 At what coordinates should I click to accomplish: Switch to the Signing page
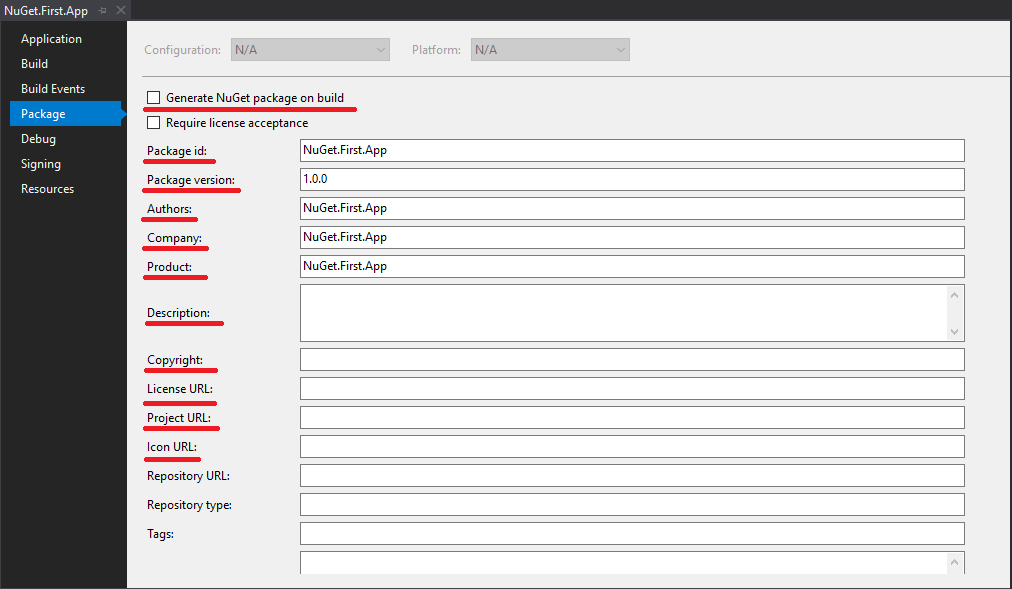(x=41, y=164)
